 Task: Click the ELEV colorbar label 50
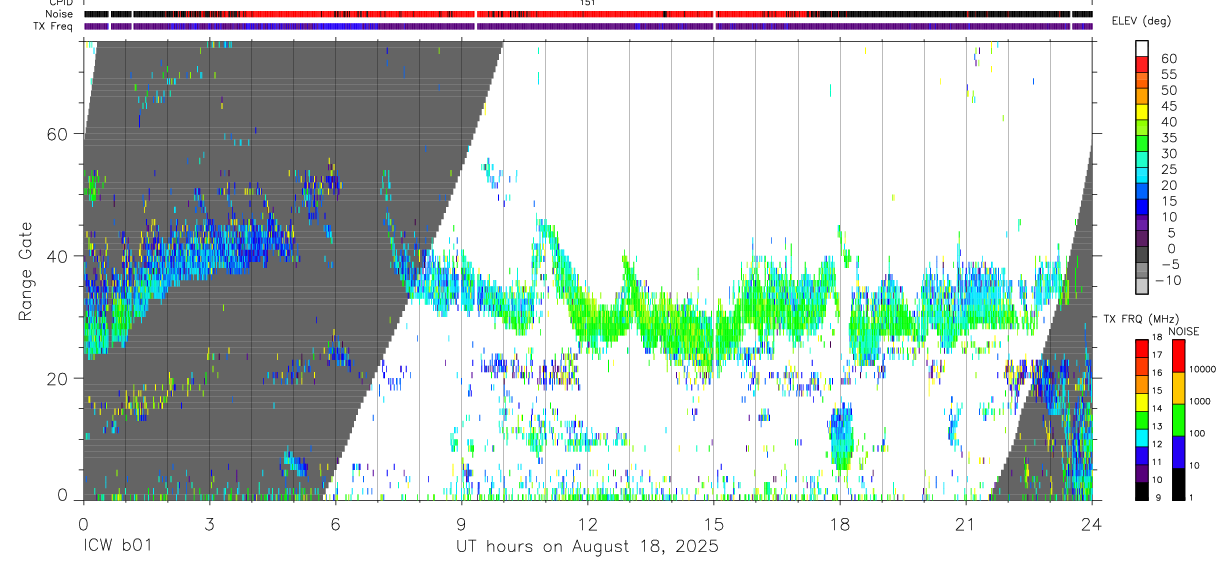[1169, 90]
